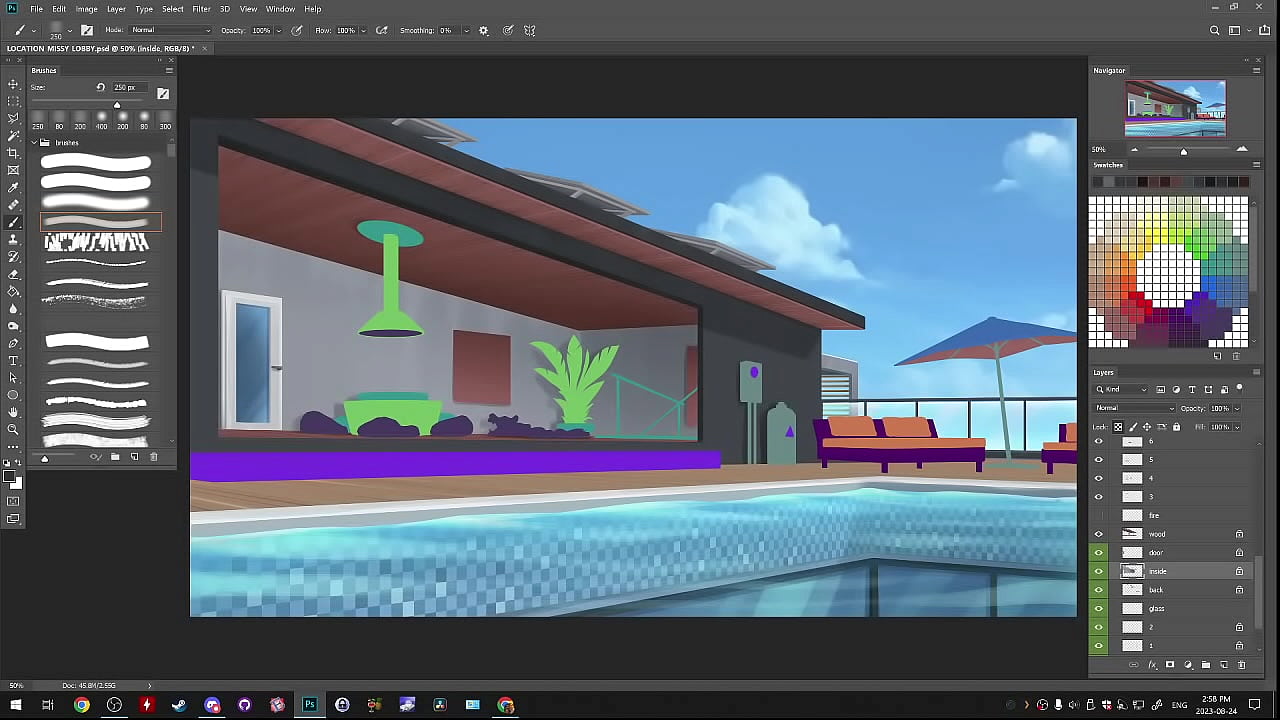This screenshot has height=720, width=1280.
Task: Select the Healing Brush tool
Action: pyautogui.click(x=13, y=205)
